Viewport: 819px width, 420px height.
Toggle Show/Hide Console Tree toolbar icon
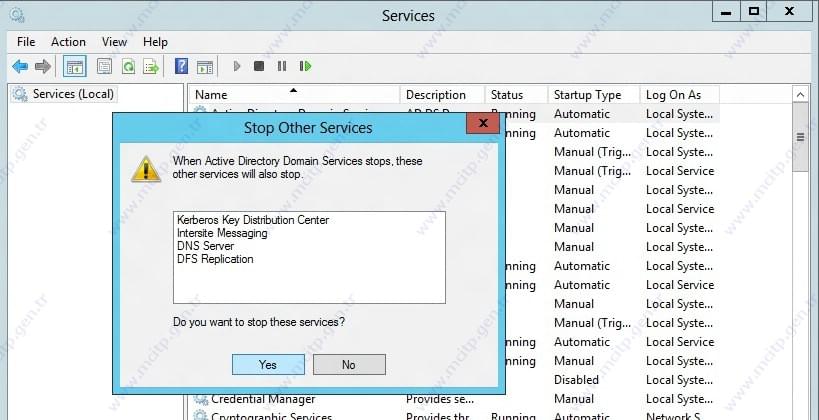click(x=75, y=66)
